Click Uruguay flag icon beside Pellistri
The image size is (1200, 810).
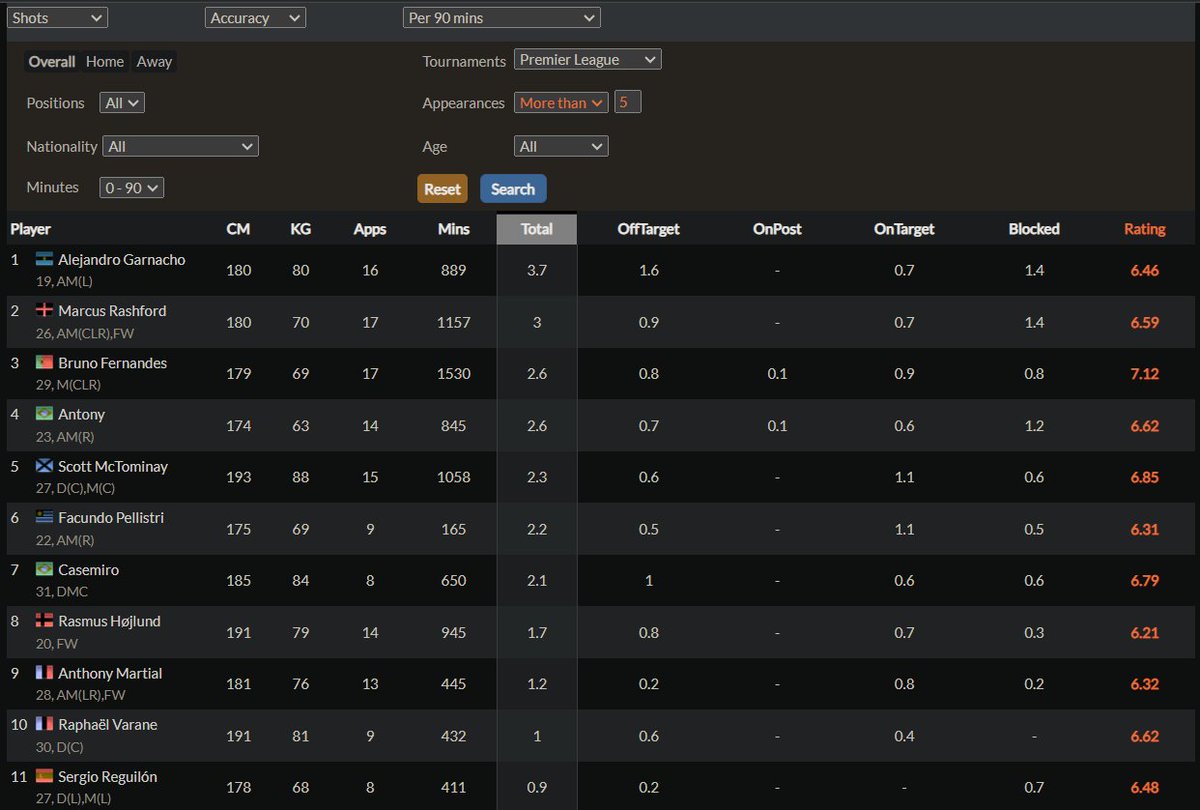(x=44, y=517)
